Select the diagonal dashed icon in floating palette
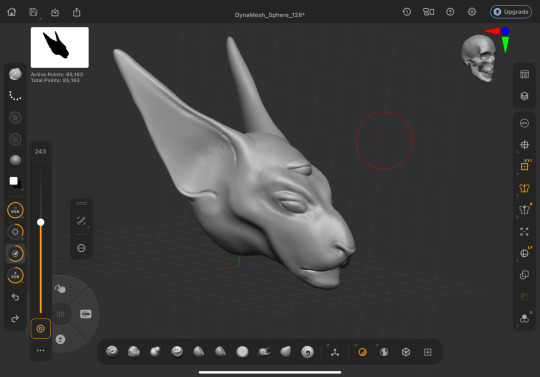This screenshot has height=377, width=540. [81, 221]
